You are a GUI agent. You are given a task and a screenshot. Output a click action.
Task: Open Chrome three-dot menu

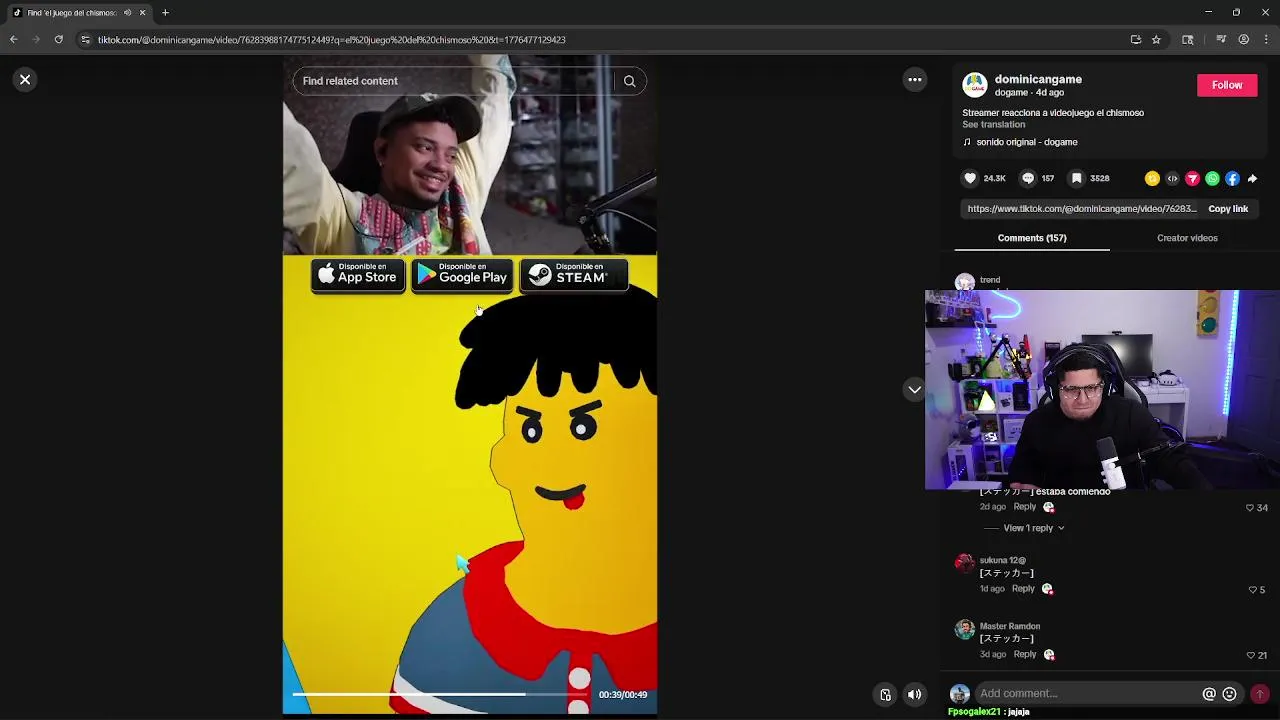tap(1267, 40)
